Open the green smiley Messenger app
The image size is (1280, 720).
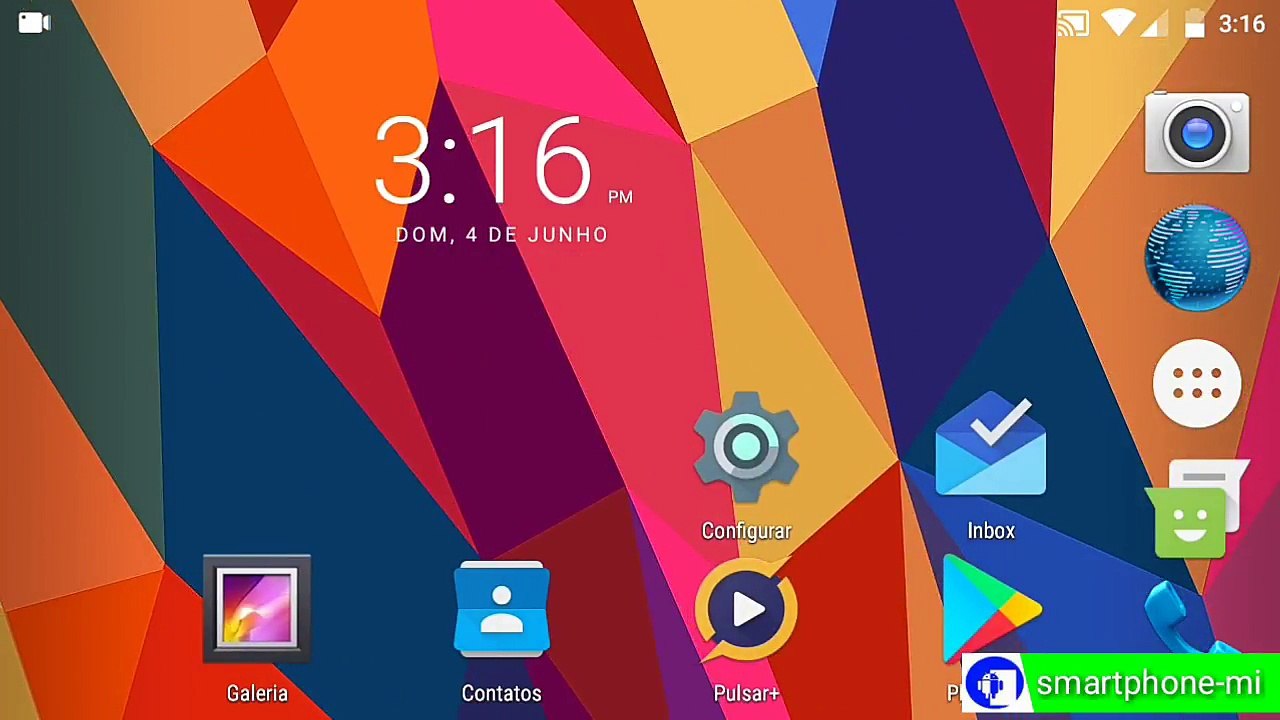pyautogui.click(x=1197, y=510)
